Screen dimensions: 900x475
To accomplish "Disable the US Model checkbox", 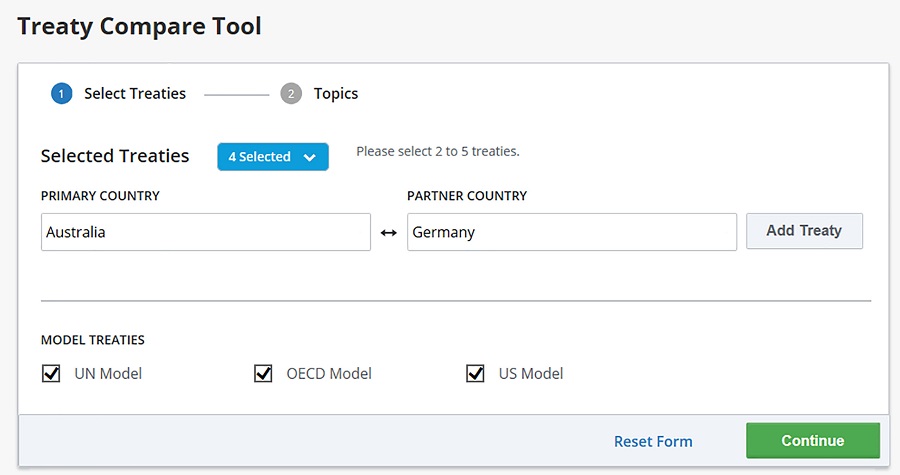I will [475, 373].
